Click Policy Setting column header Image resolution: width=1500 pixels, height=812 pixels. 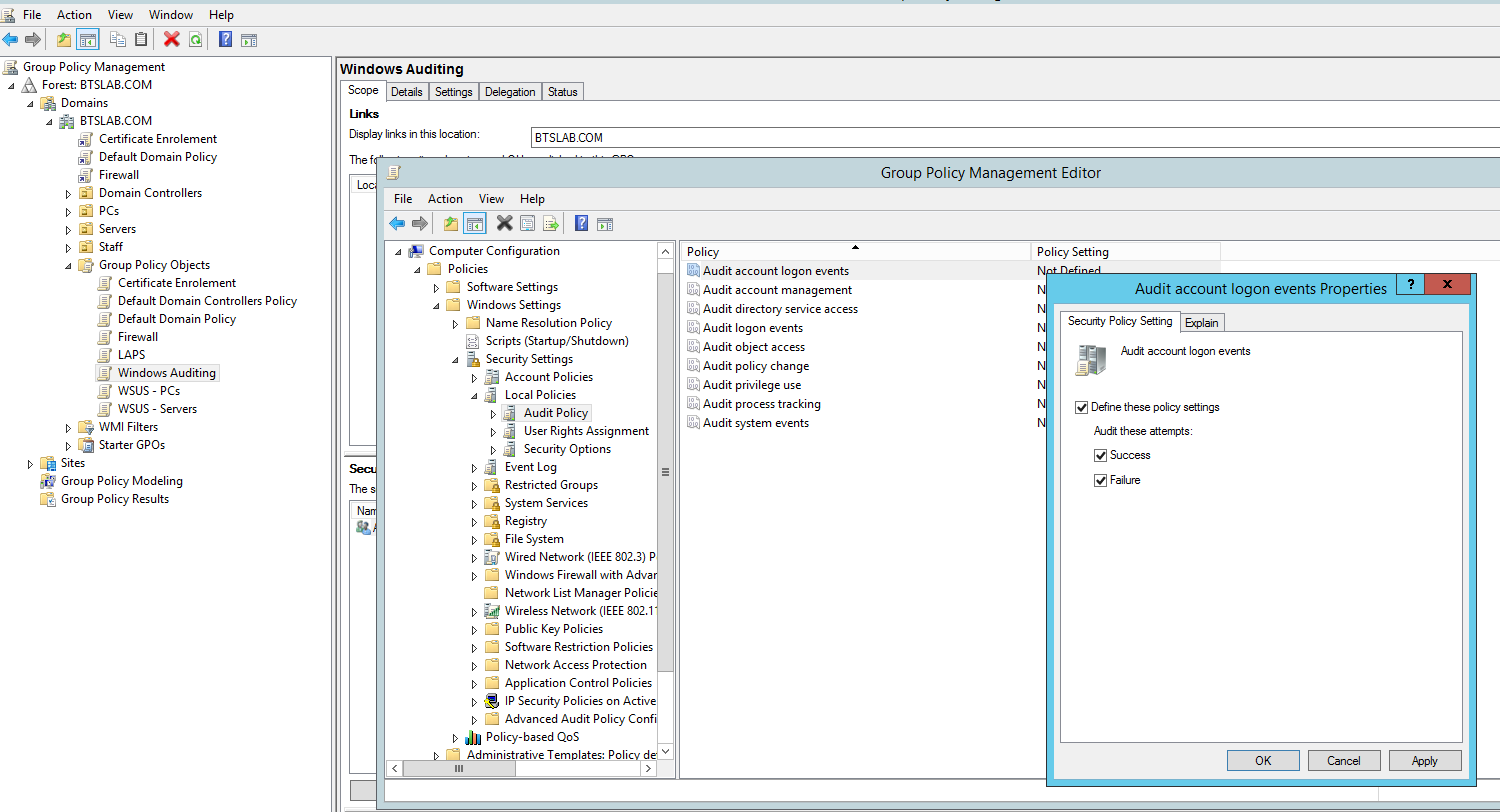(1125, 252)
